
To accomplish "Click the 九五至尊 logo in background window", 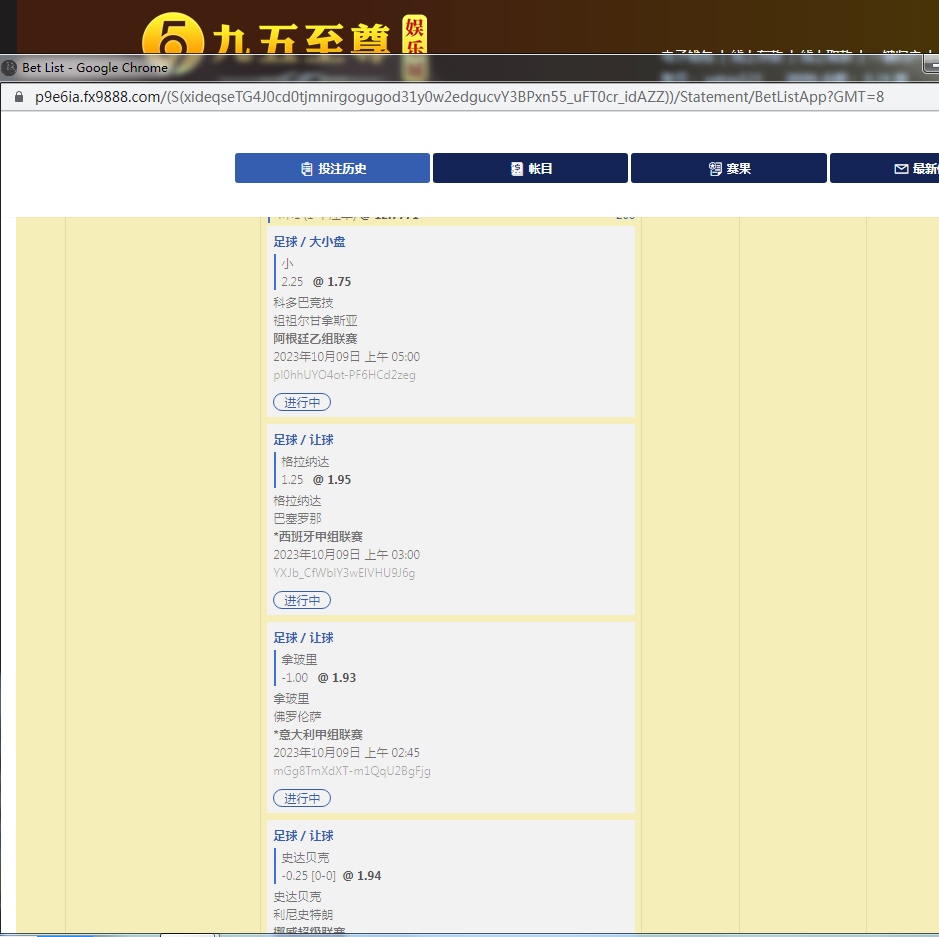I will tap(285, 35).
